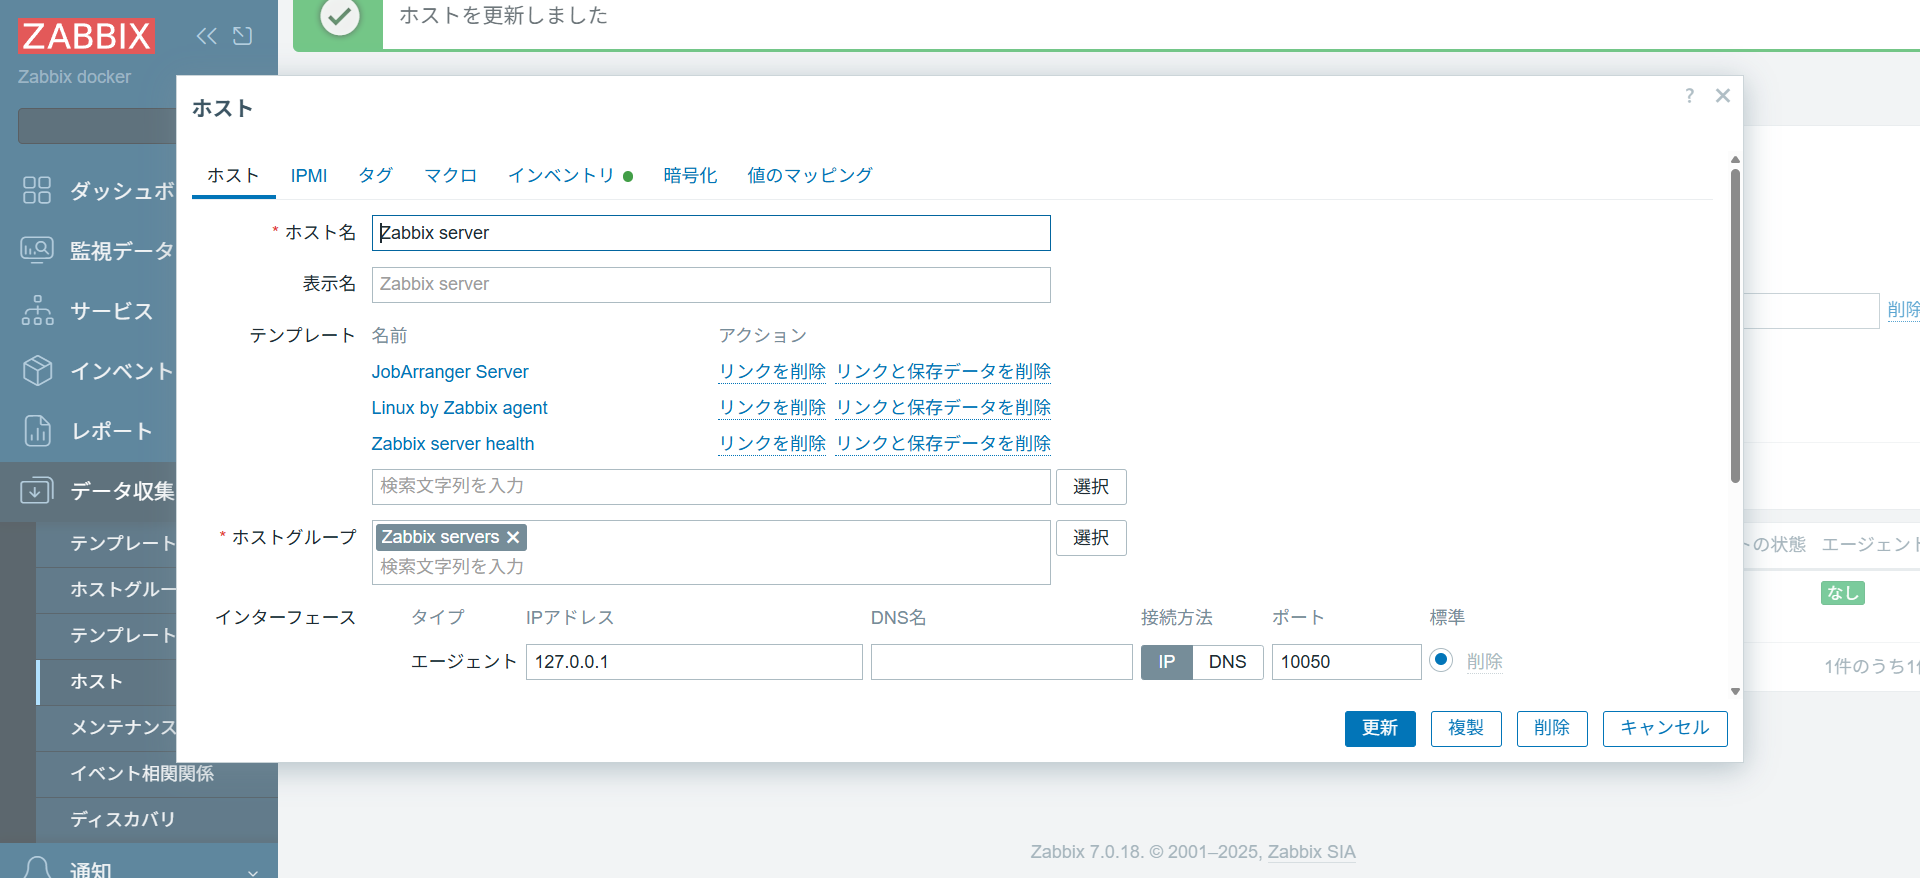Click the dialog vertical scrollbar
This screenshot has width=1920, height=878.
(1735, 325)
